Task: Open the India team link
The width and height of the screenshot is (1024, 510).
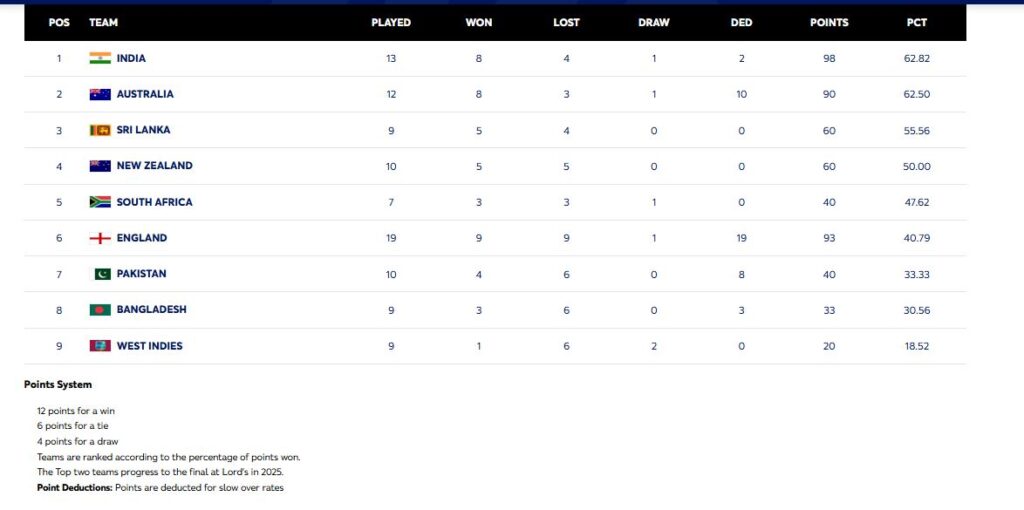Action: (131, 58)
